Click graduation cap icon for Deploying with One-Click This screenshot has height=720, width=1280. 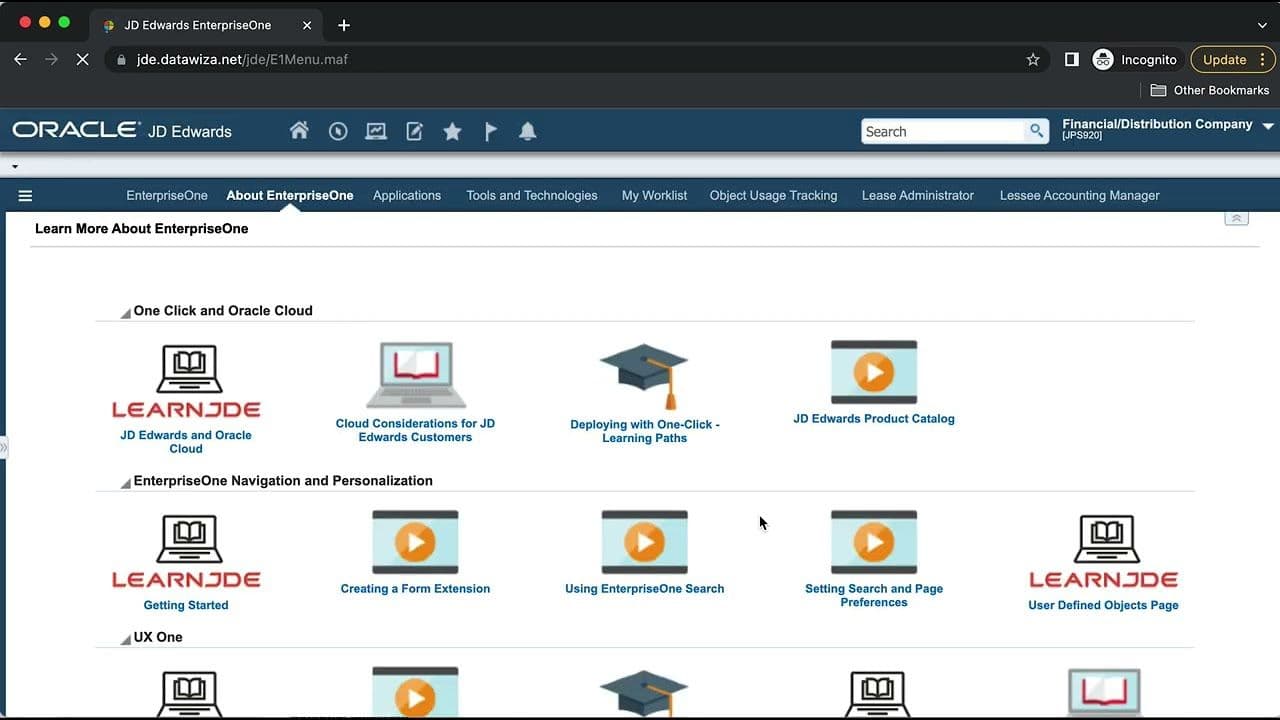click(x=644, y=376)
